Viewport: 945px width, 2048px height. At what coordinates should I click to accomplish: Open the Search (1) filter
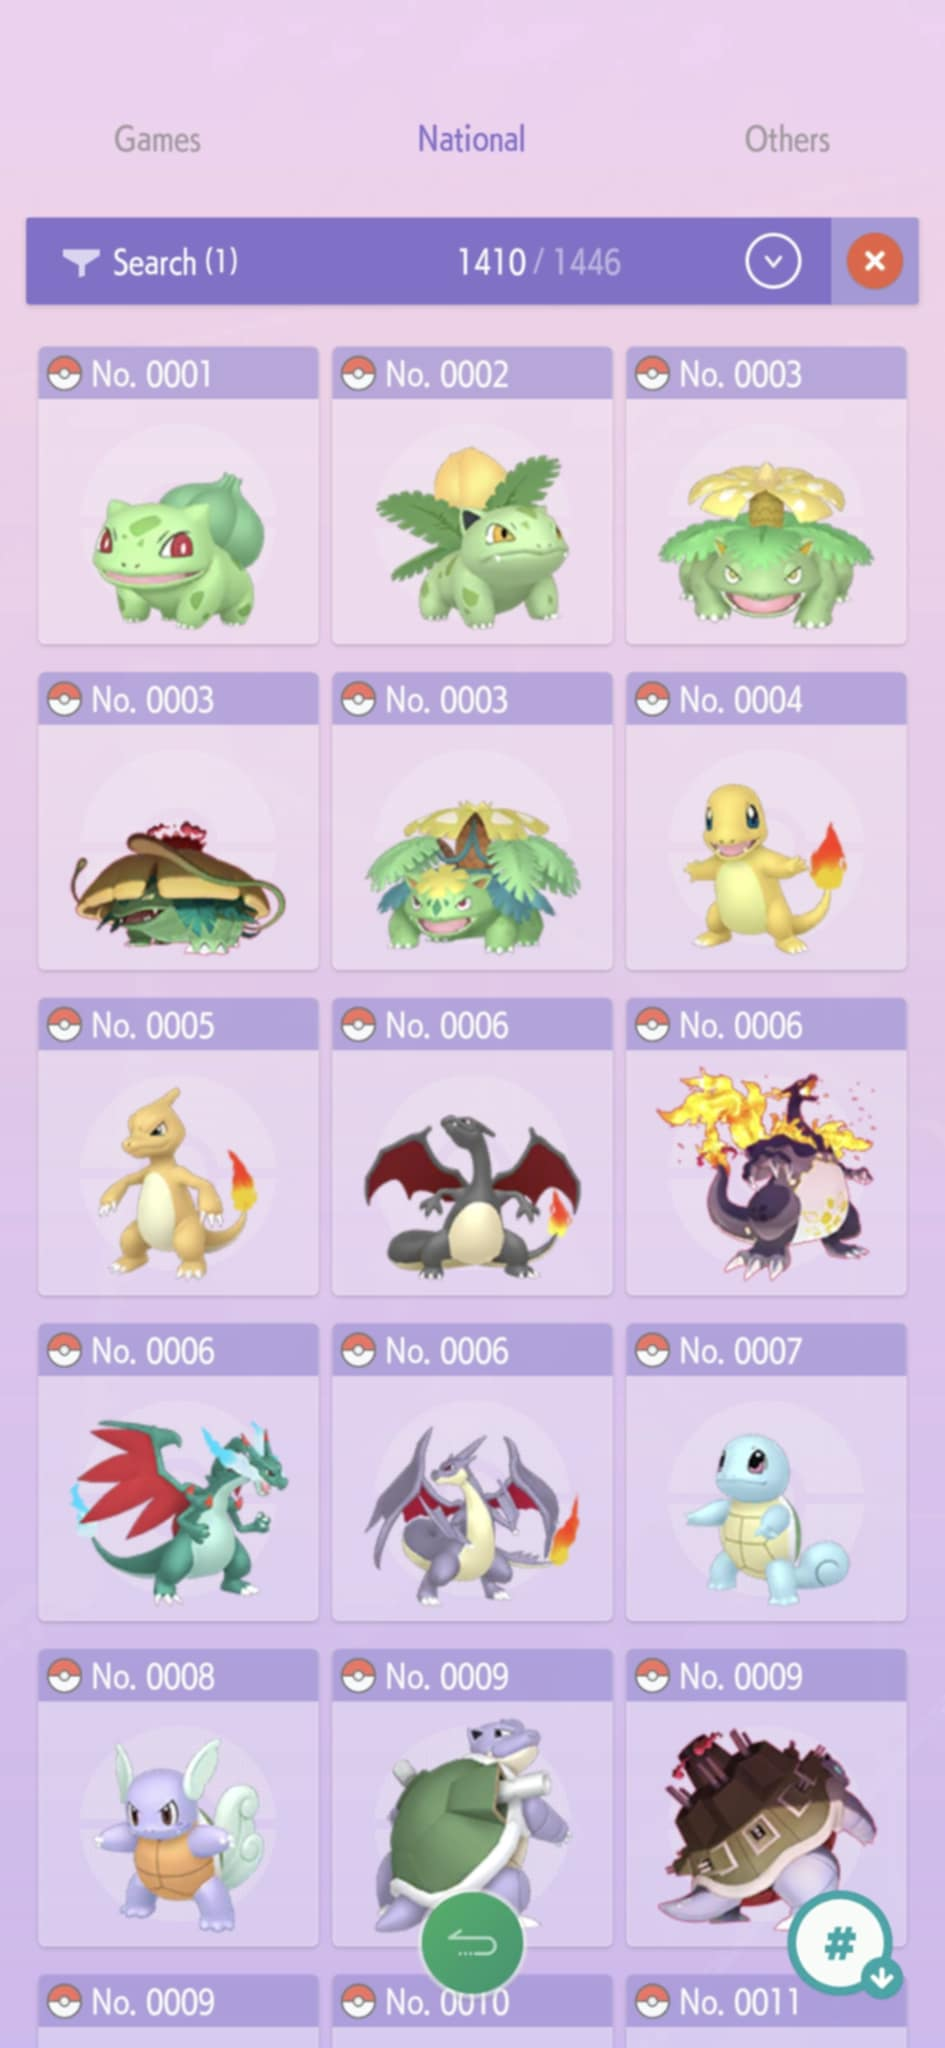[x=150, y=262]
